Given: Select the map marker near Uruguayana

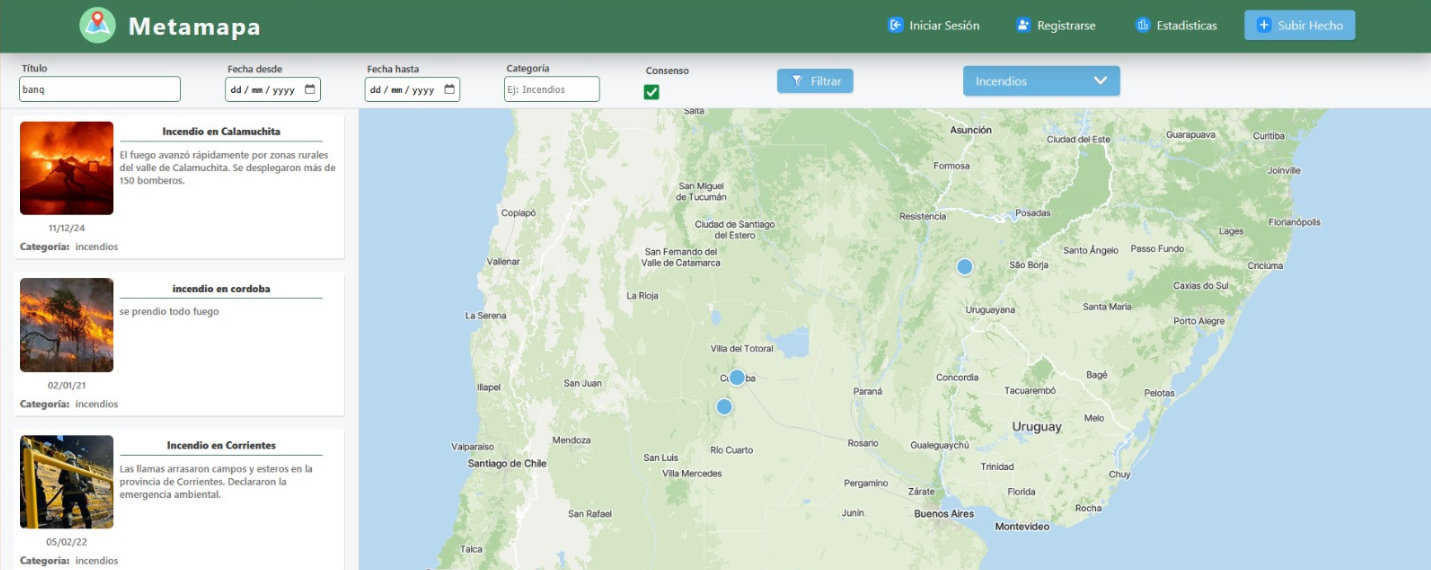Looking at the screenshot, I should tap(965, 266).
